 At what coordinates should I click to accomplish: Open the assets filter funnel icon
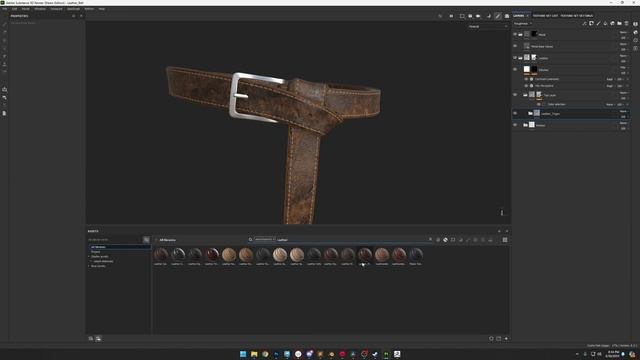[x=146, y=240]
